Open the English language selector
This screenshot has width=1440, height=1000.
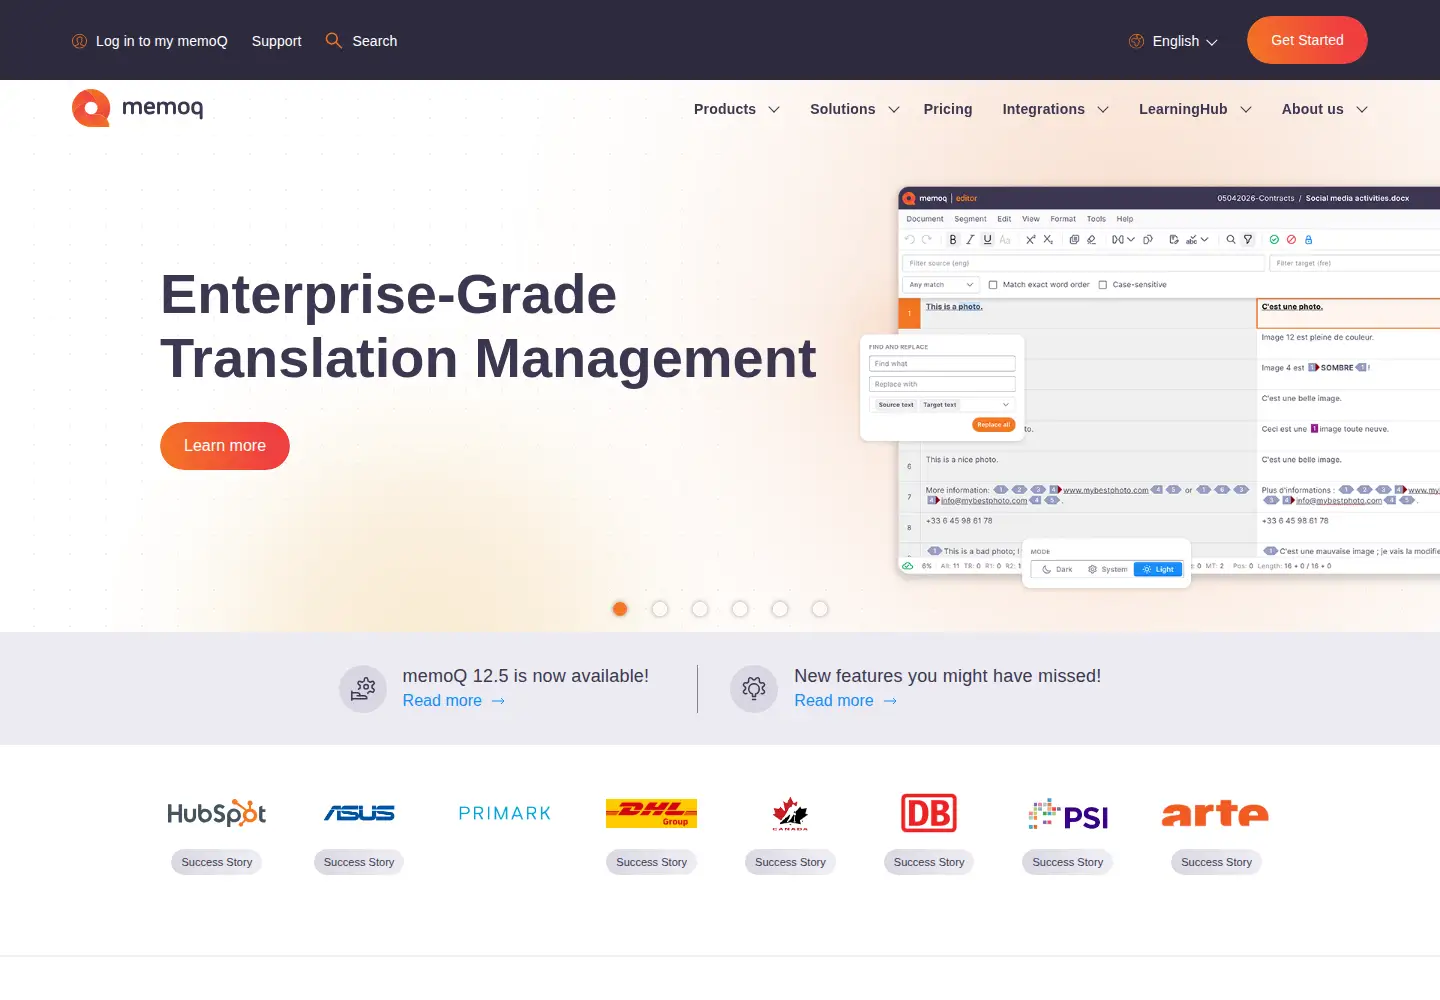click(1173, 41)
